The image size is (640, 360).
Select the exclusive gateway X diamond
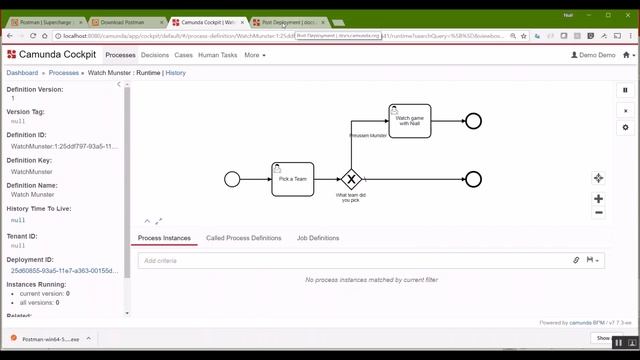click(351, 179)
